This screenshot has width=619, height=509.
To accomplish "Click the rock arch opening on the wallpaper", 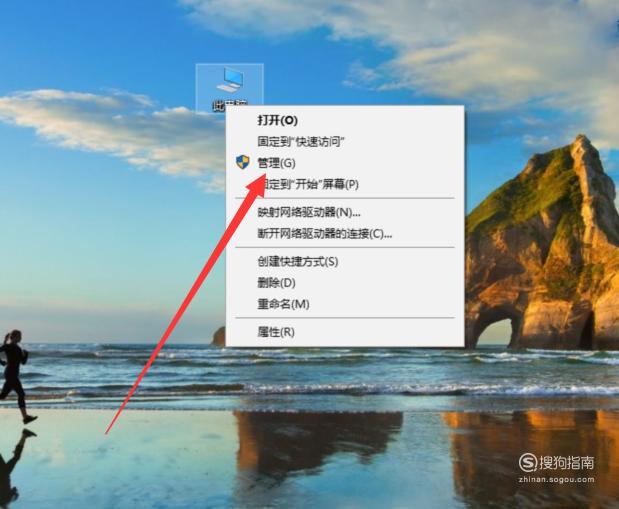I will [495, 334].
